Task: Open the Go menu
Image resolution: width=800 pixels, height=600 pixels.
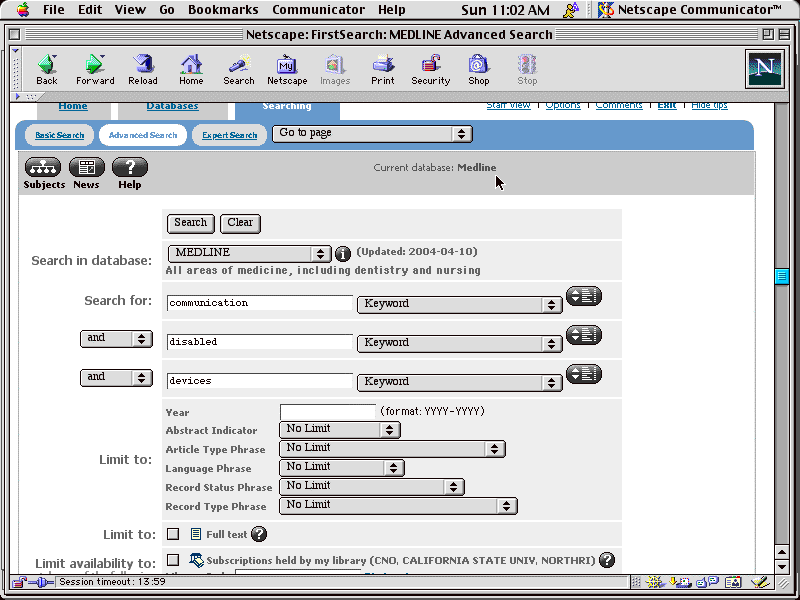Action: point(167,10)
